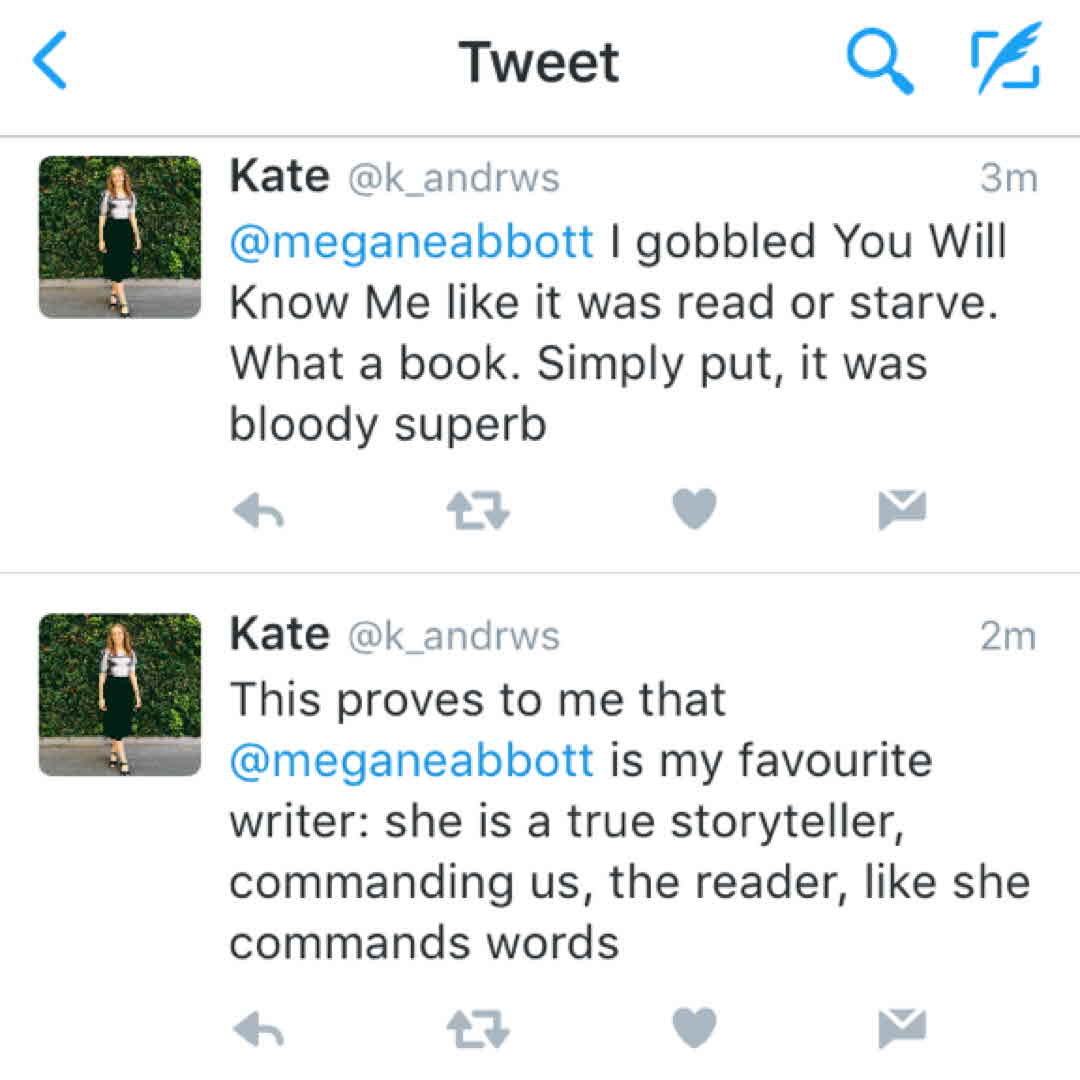Open @meganeabbott mention in first tweet

tap(412, 243)
